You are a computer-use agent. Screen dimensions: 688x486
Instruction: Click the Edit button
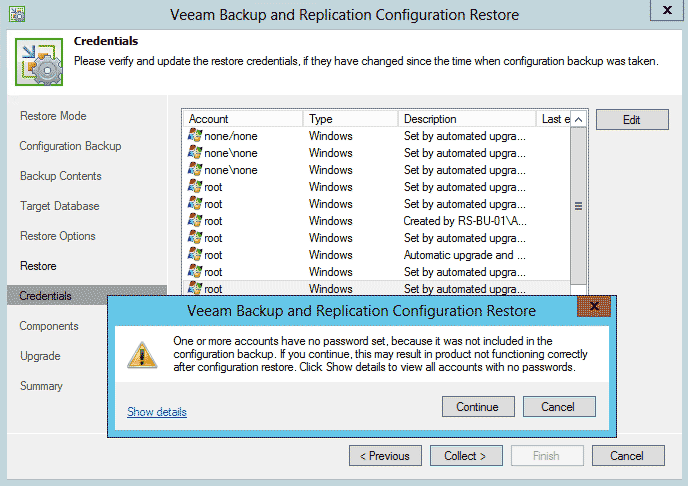tap(632, 120)
